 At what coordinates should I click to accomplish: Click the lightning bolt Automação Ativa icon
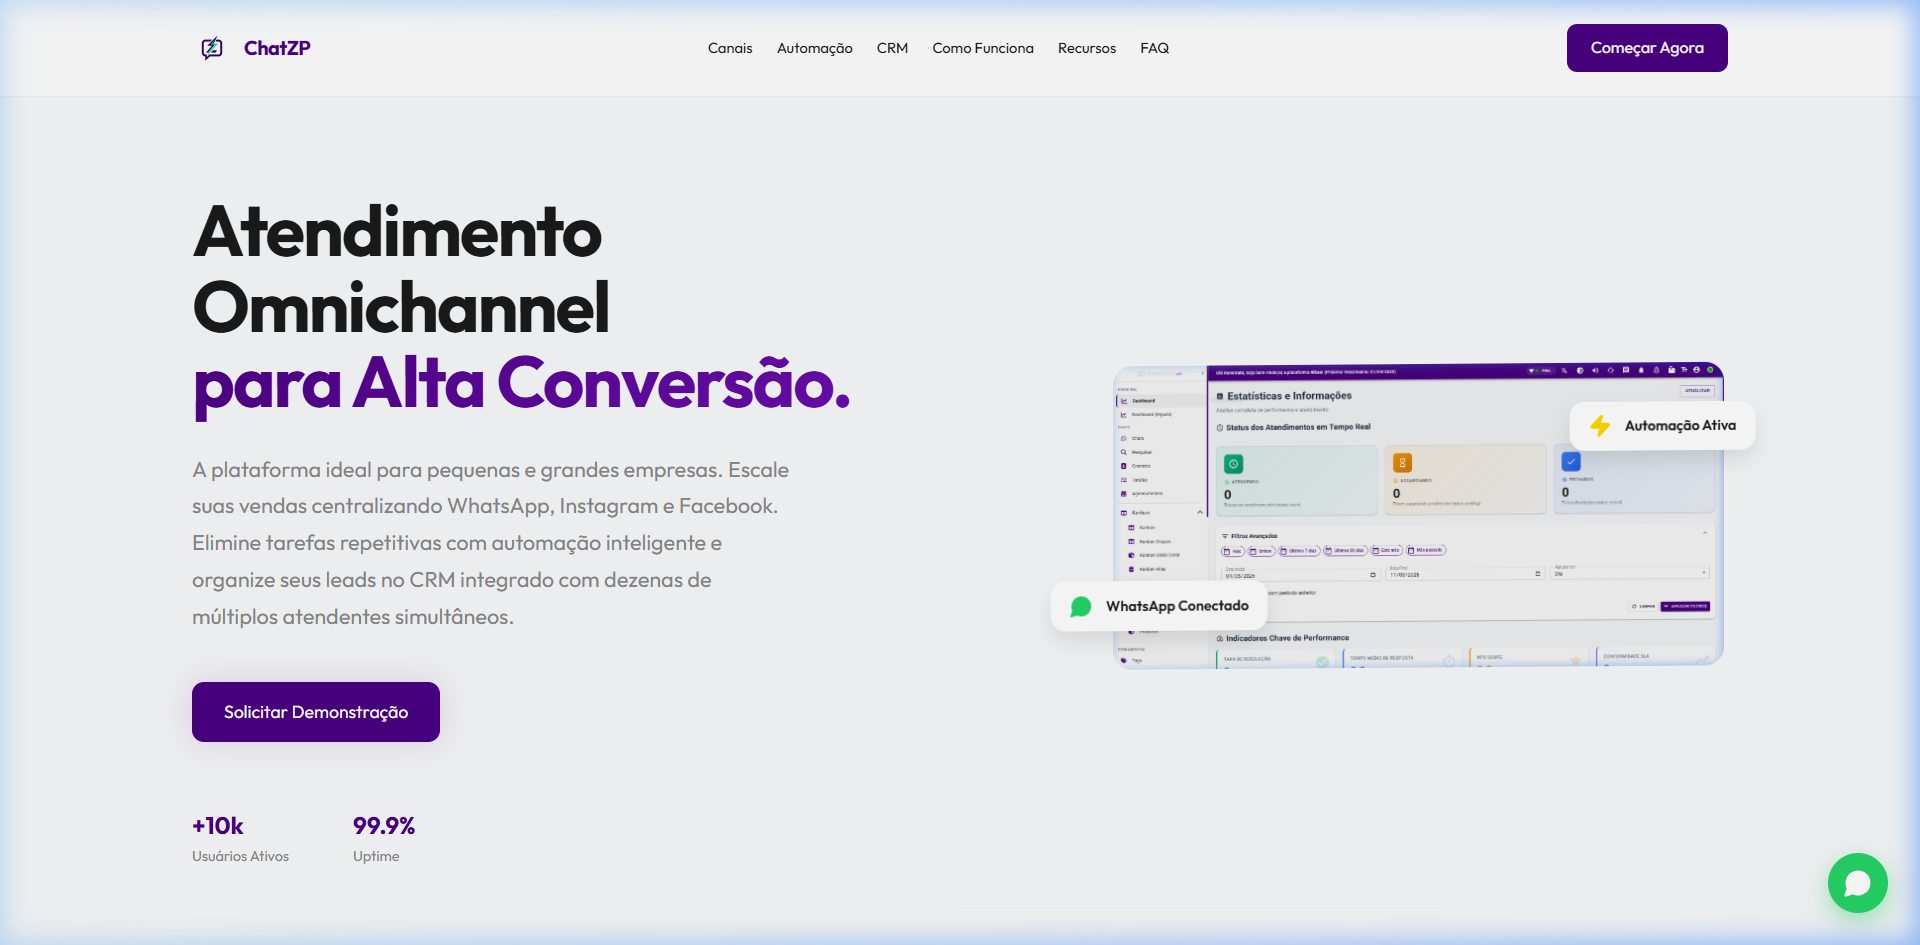tap(1600, 426)
